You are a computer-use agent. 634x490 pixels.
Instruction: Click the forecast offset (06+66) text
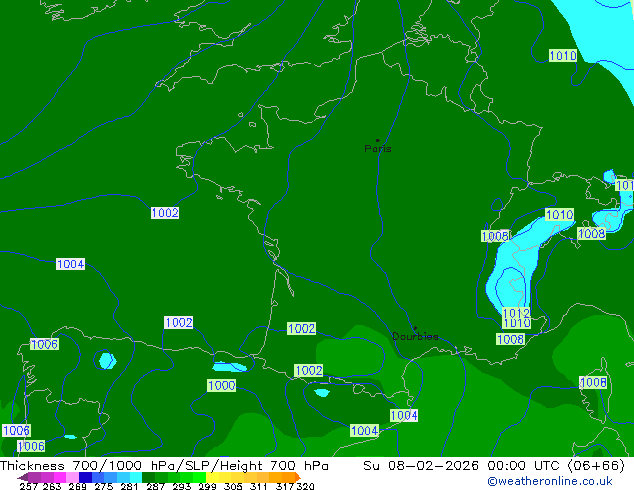pyautogui.click(x=597, y=466)
